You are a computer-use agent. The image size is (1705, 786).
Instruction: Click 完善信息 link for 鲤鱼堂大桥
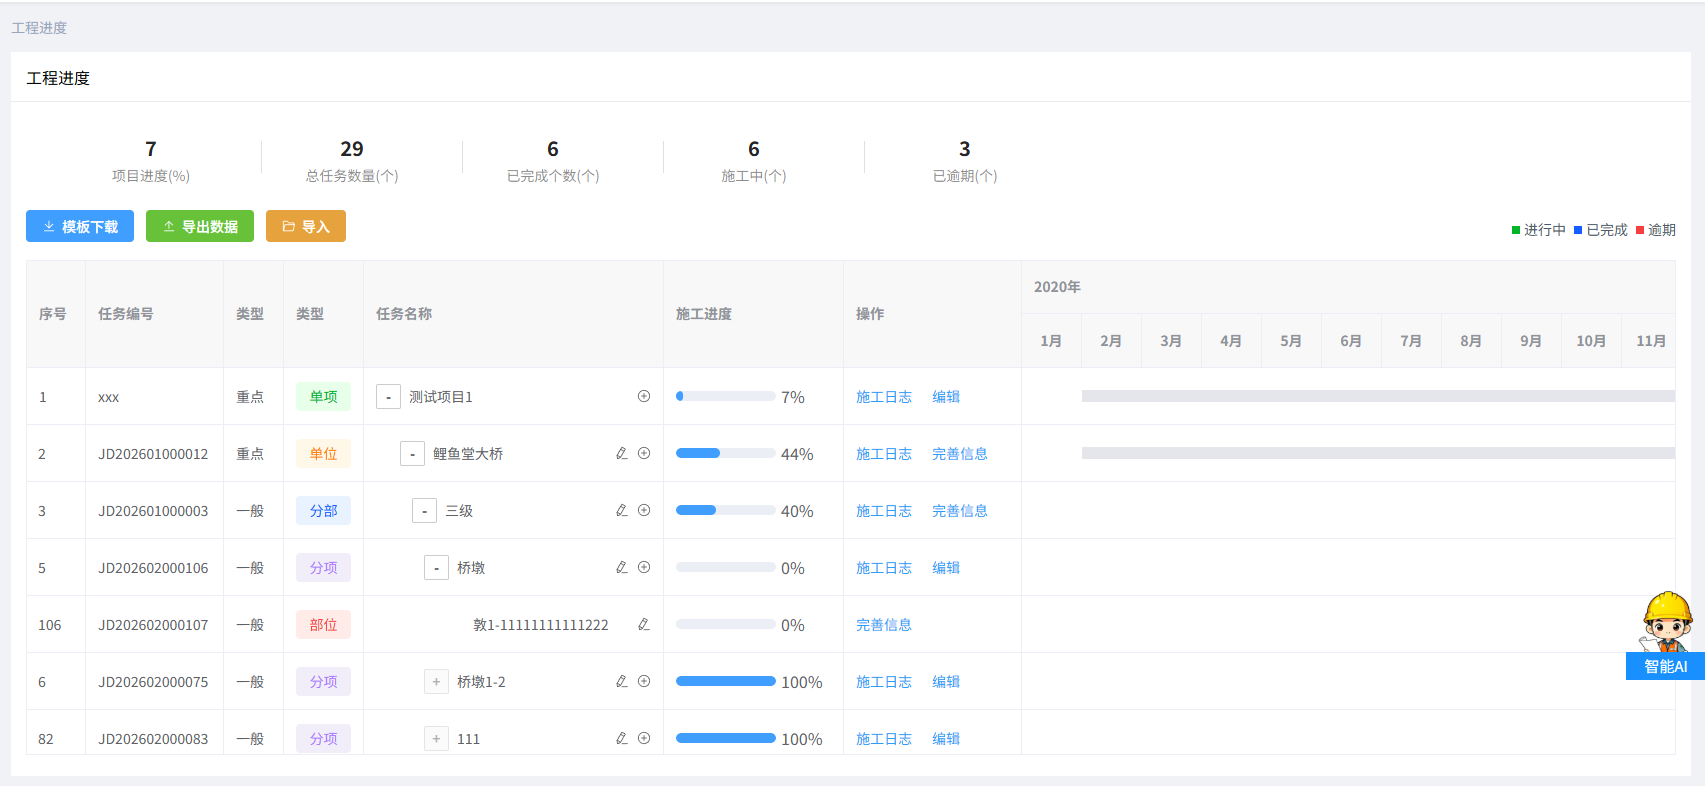coord(960,454)
